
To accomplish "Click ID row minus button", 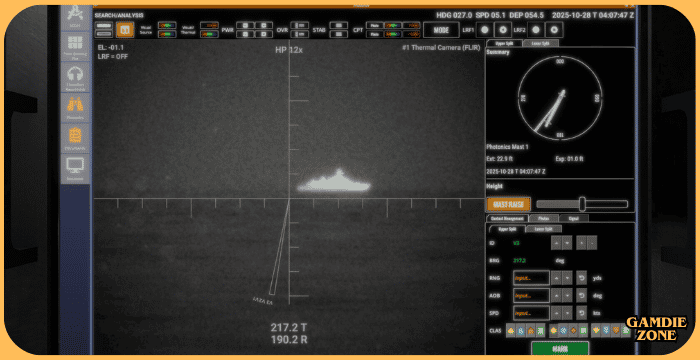I will tap(592, 243).
